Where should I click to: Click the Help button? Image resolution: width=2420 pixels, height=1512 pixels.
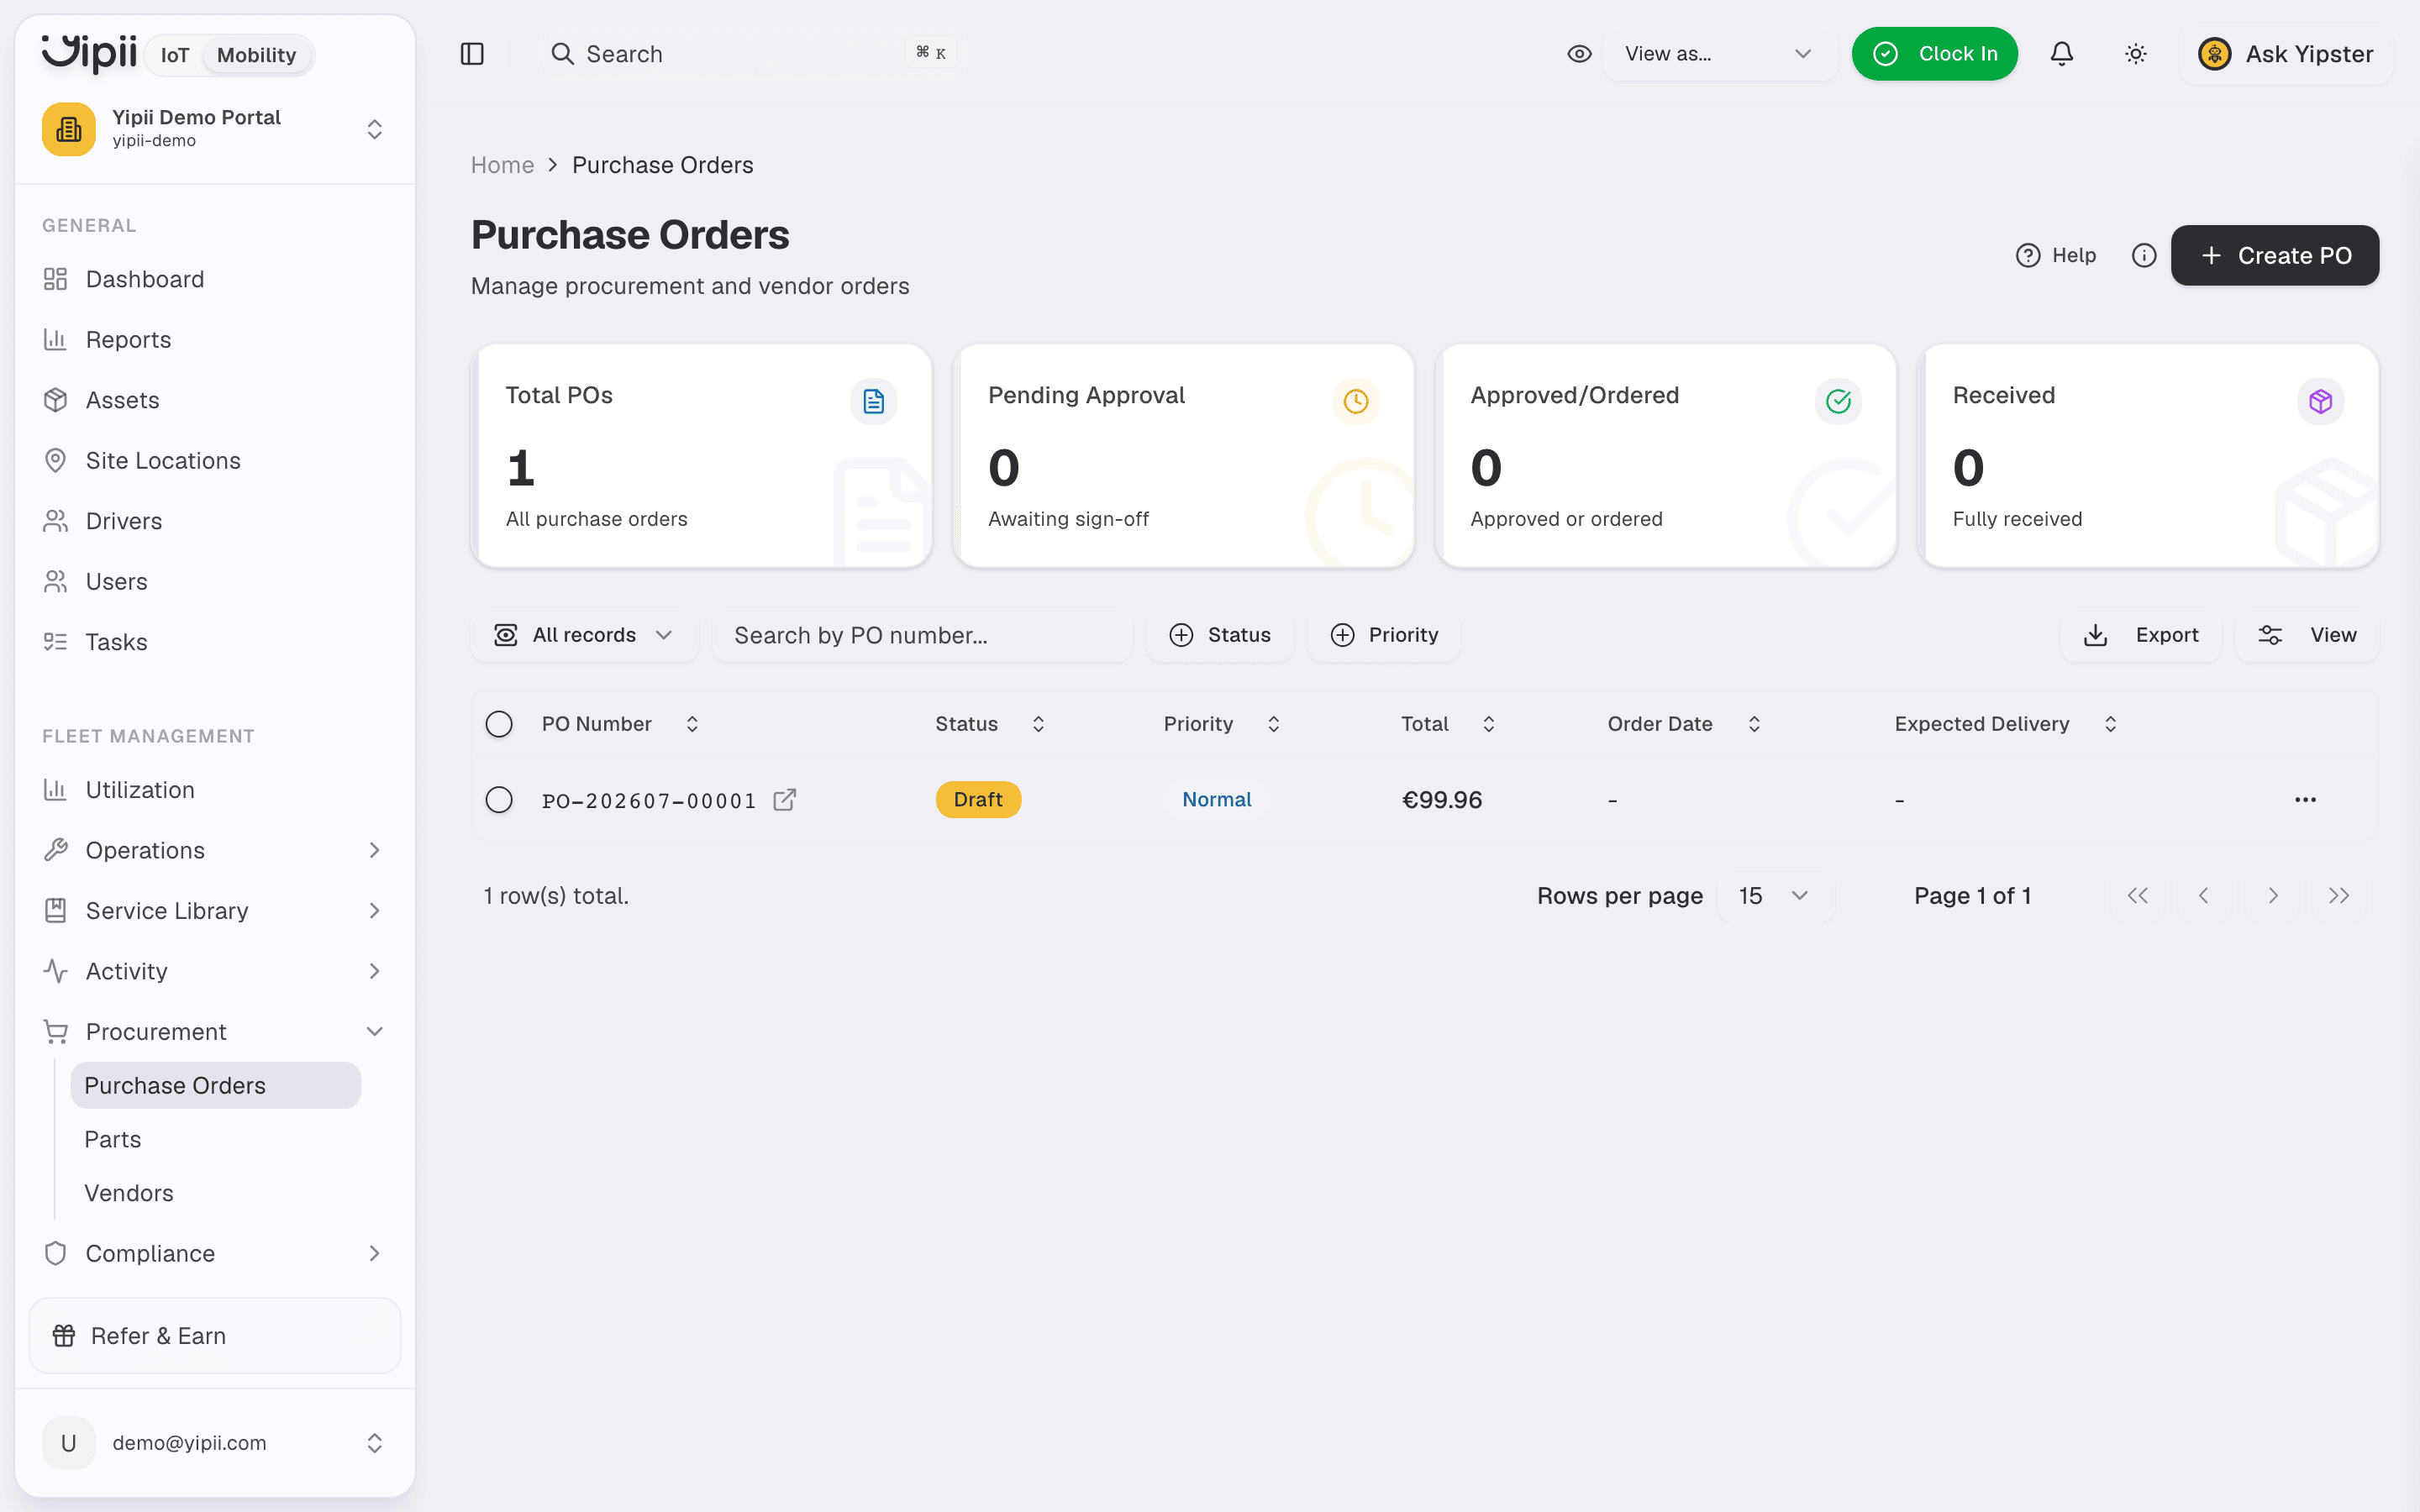[x=2056, y=256]
